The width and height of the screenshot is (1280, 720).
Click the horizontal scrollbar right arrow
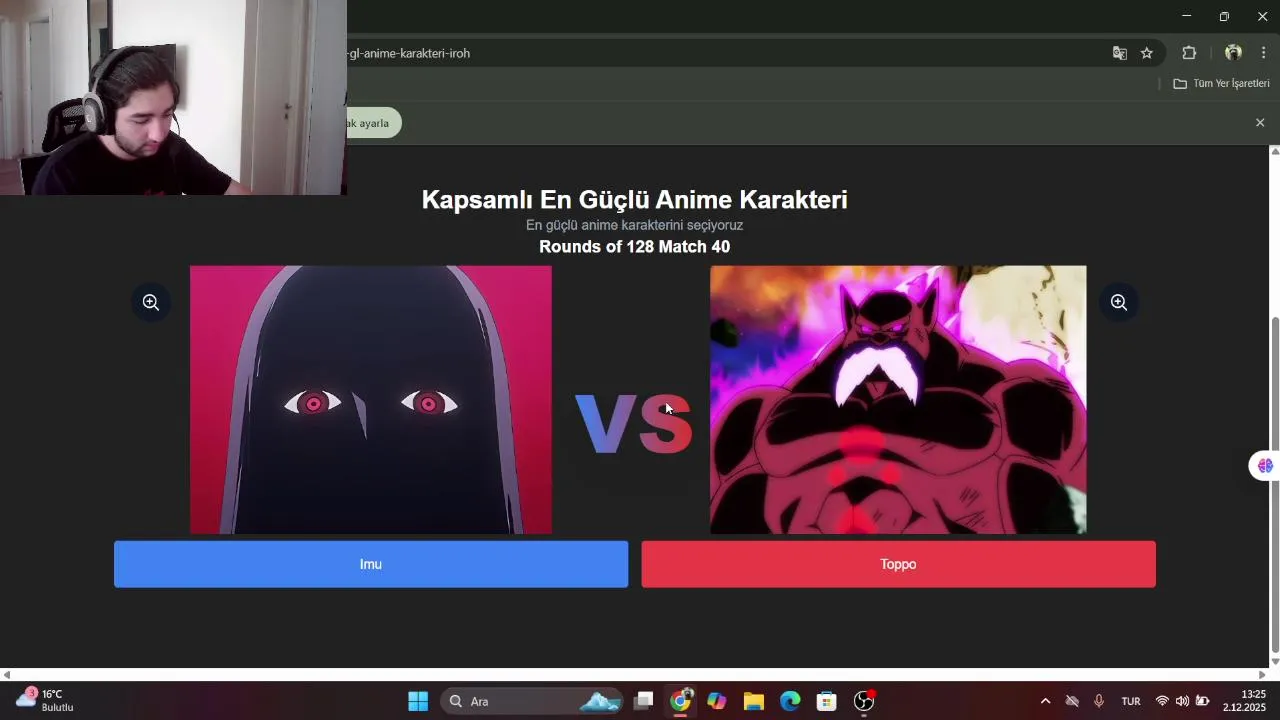click(x=1262, y=675)
